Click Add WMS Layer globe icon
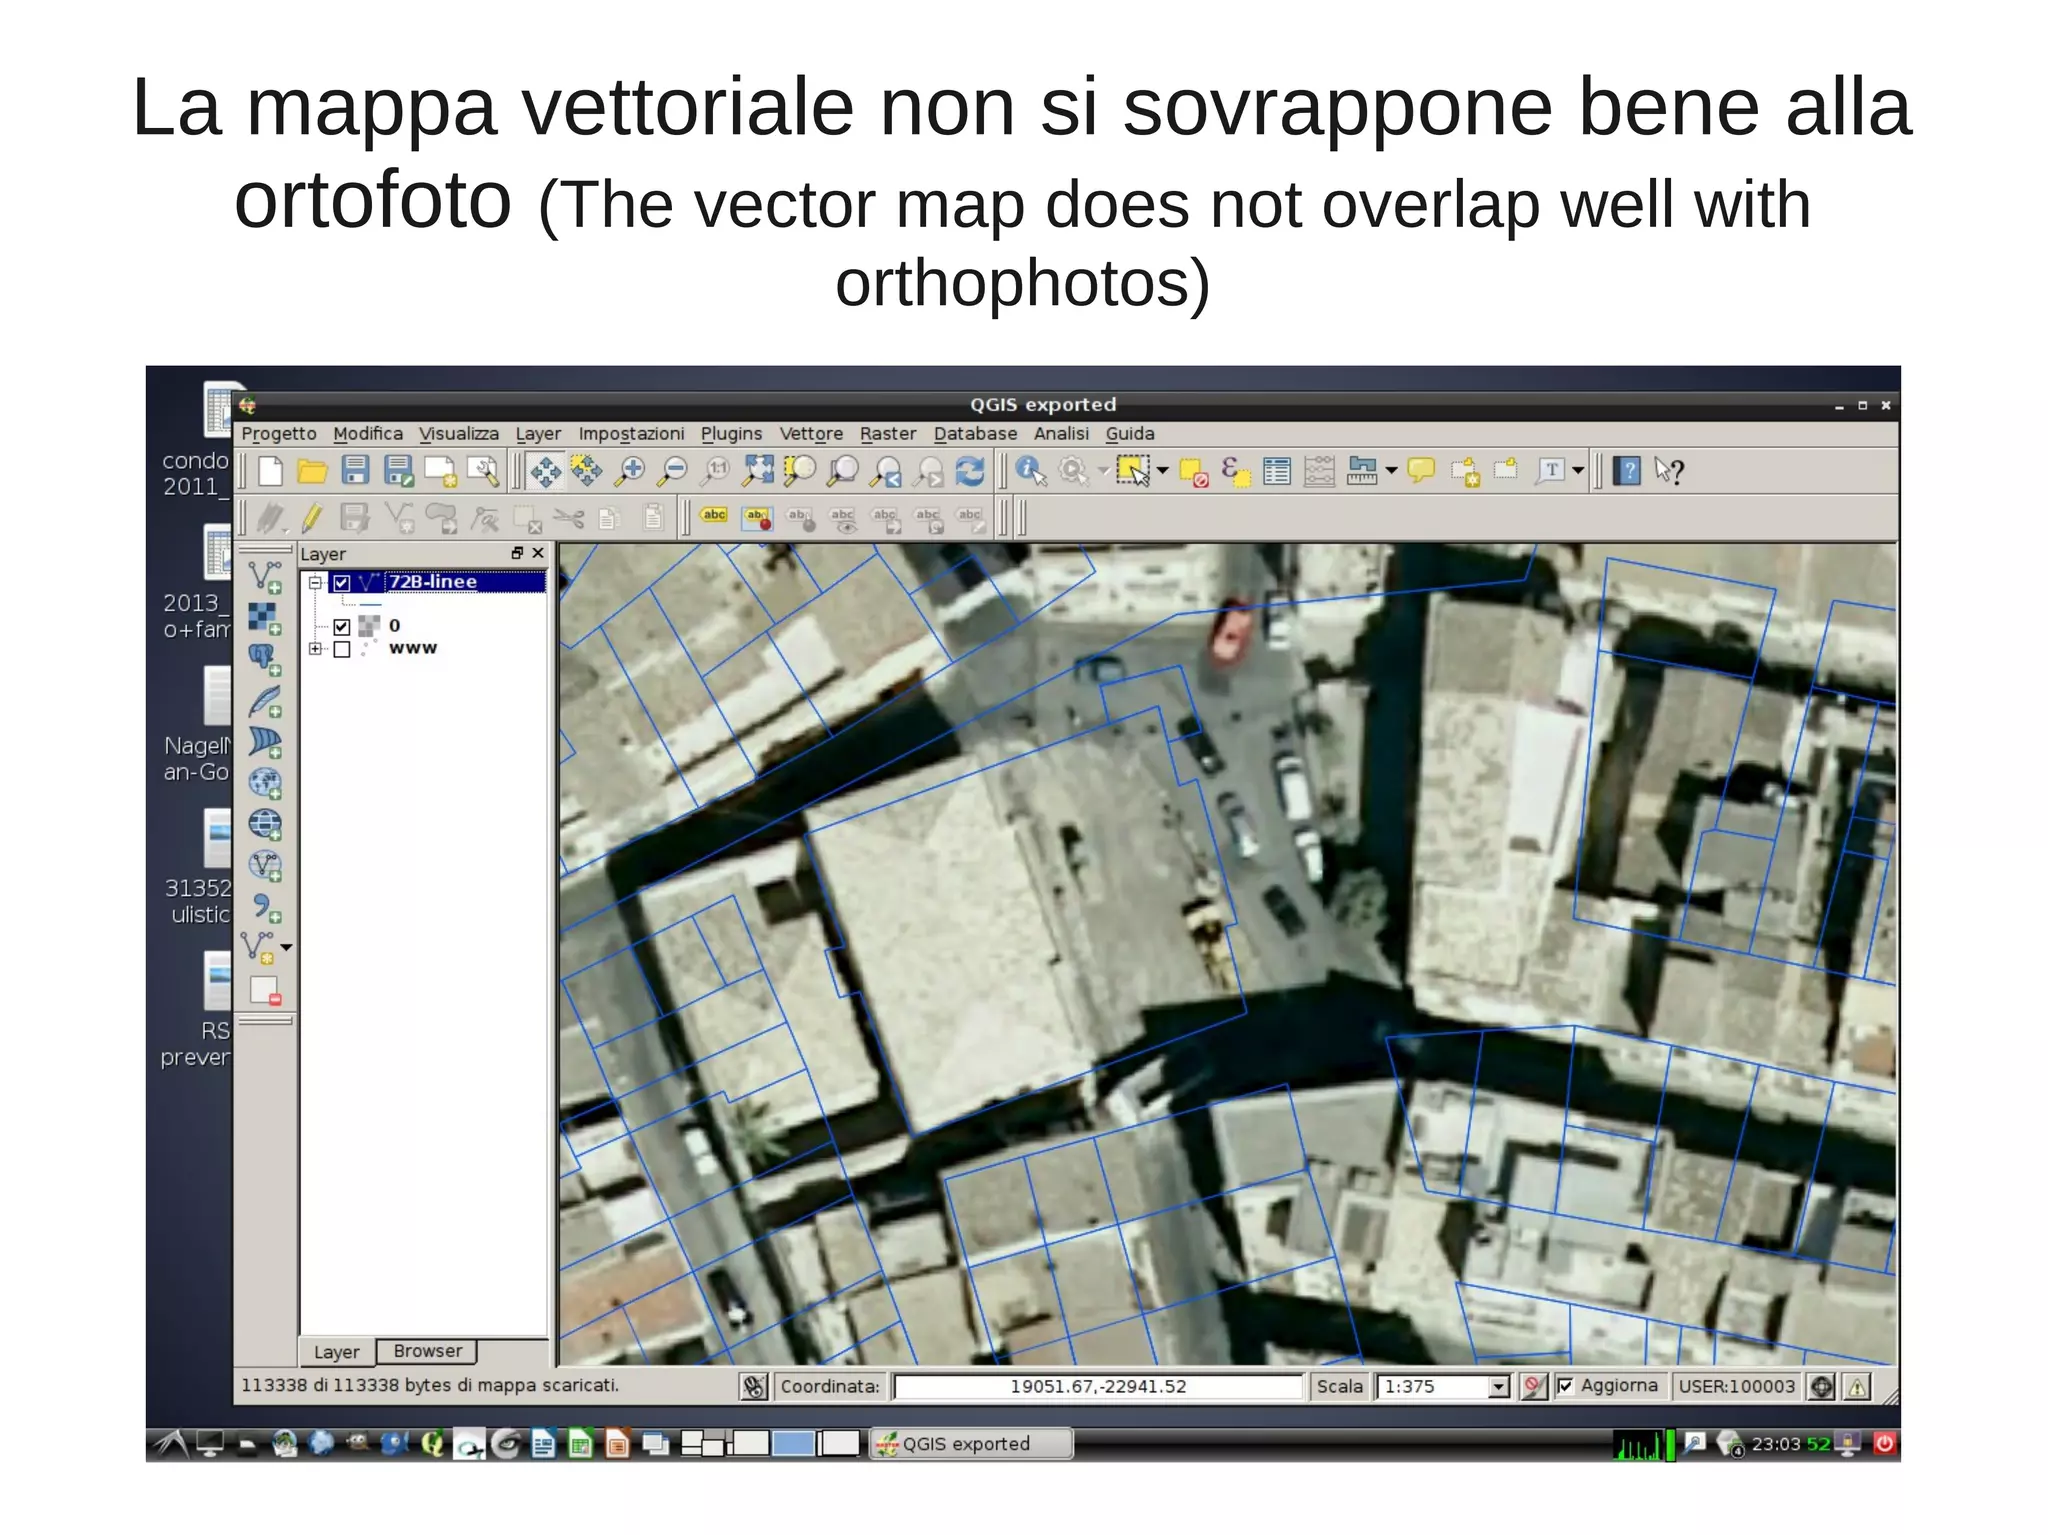 tap(265, 782)
